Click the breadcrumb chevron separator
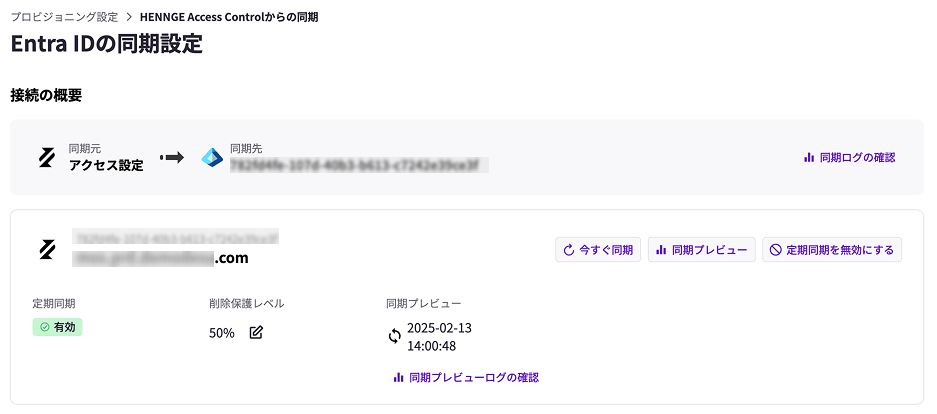This screenshot has height=414, width=937. (x=129, y=17)
